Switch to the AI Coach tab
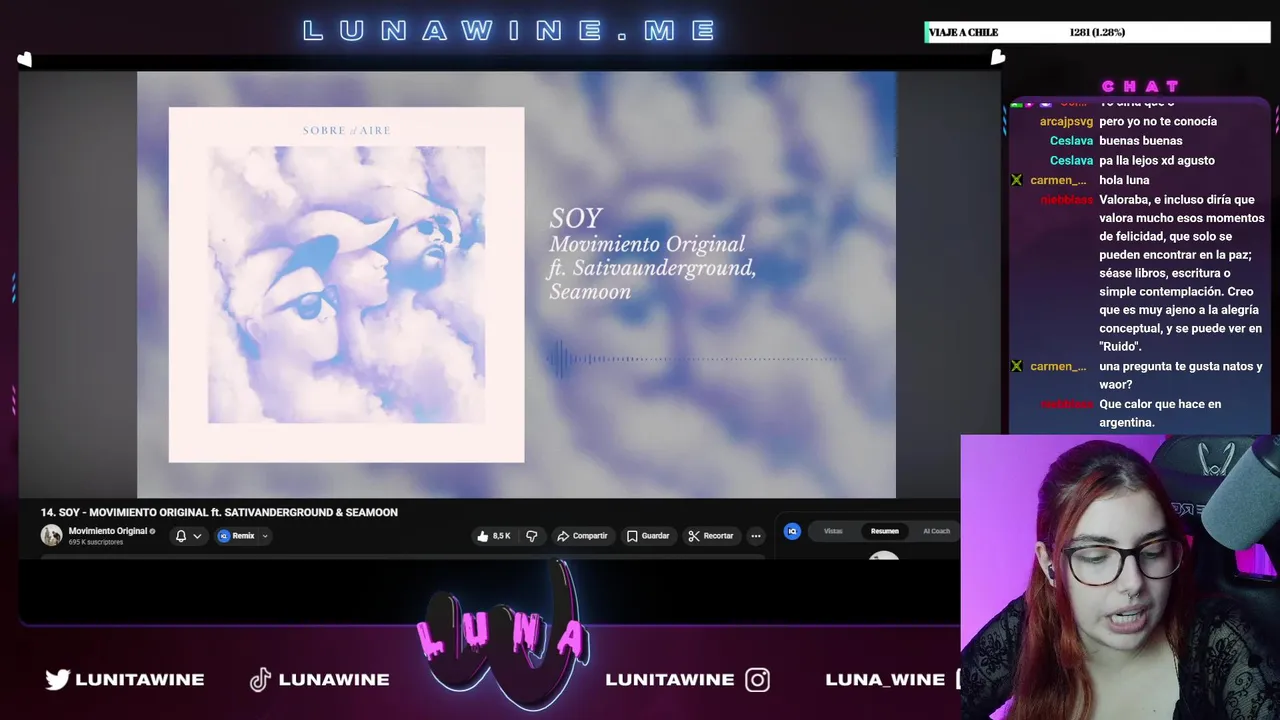 [936, 531]
